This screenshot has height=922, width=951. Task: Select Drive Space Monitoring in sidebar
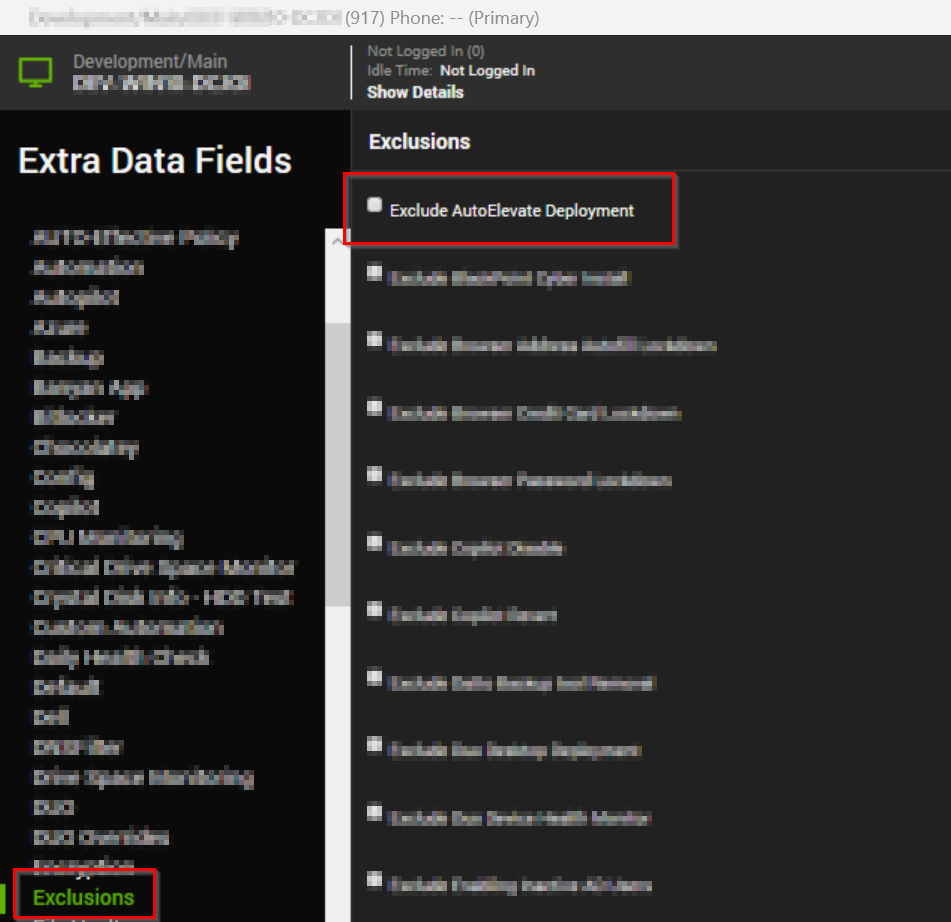(143, 777)
